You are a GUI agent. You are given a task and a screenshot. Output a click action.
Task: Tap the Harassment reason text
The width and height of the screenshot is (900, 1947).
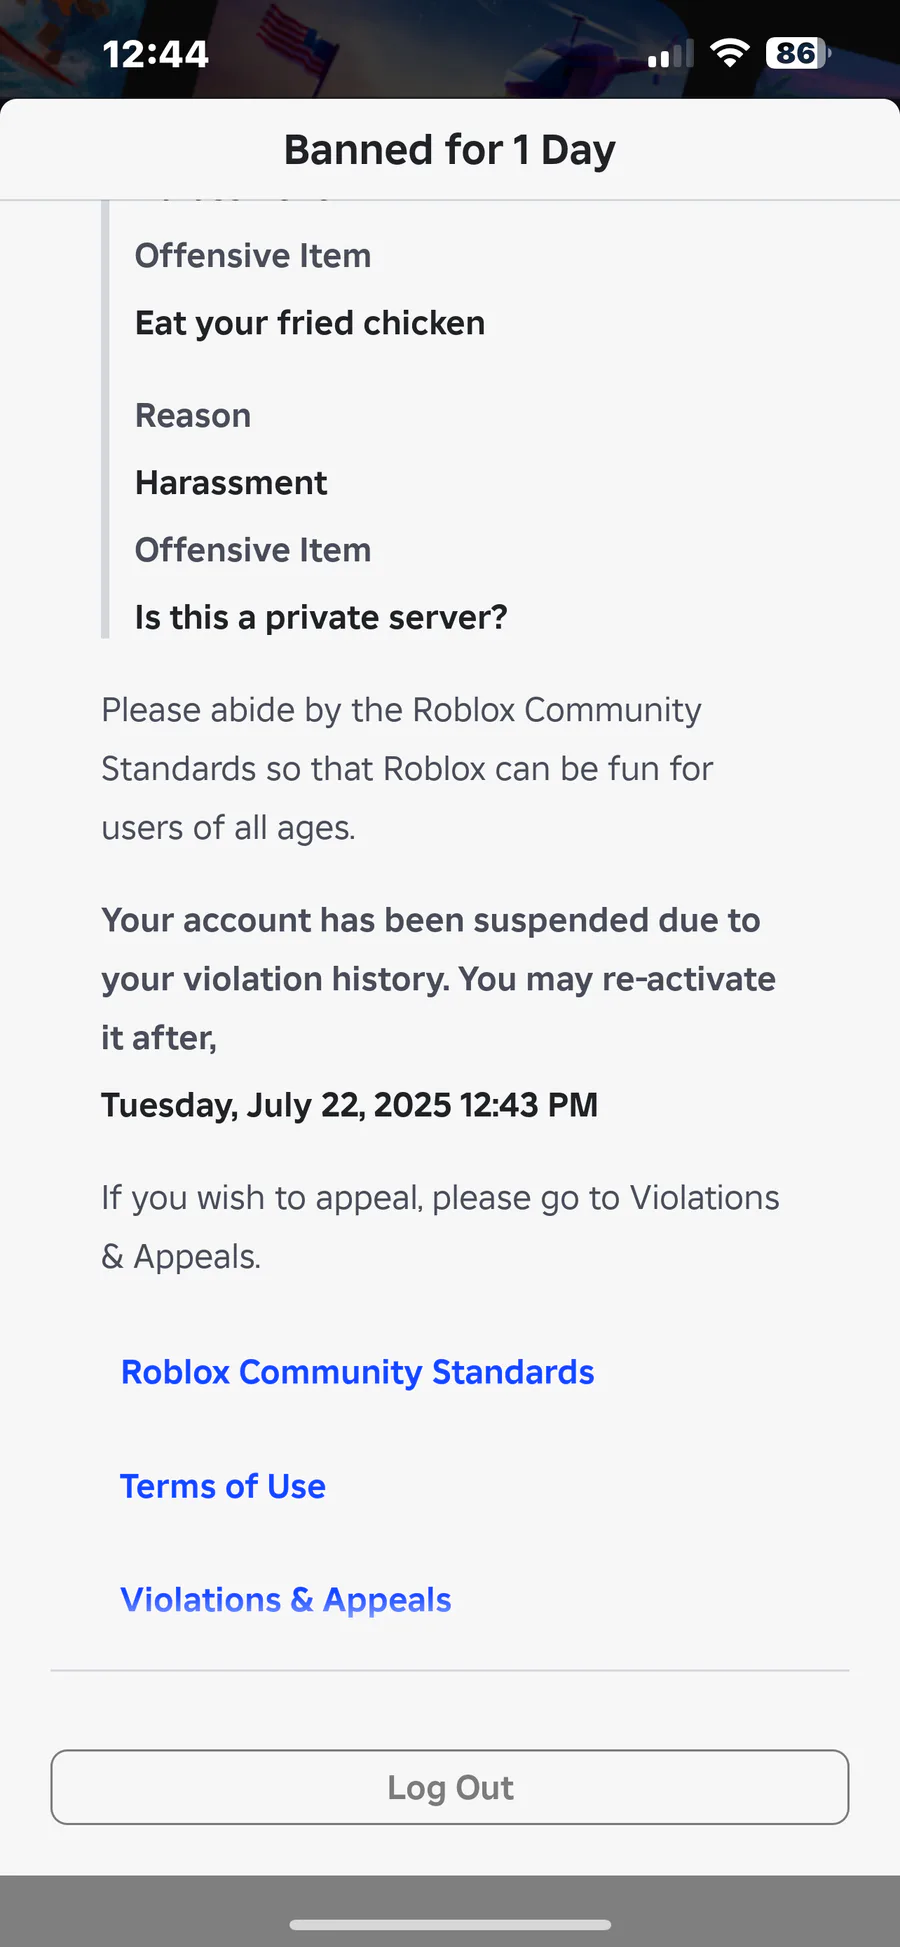click(231, 483)
